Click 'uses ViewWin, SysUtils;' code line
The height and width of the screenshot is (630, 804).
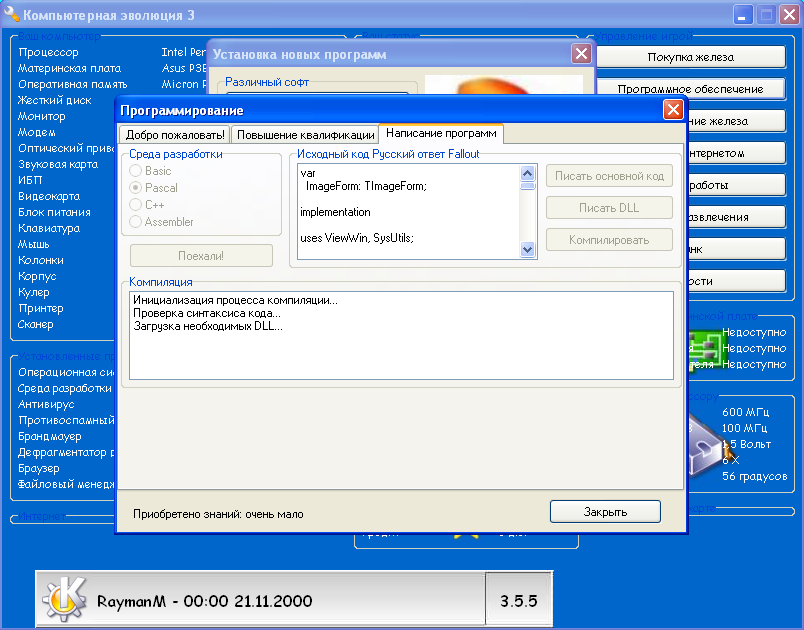pyautogui.click(x=357, y=238)
